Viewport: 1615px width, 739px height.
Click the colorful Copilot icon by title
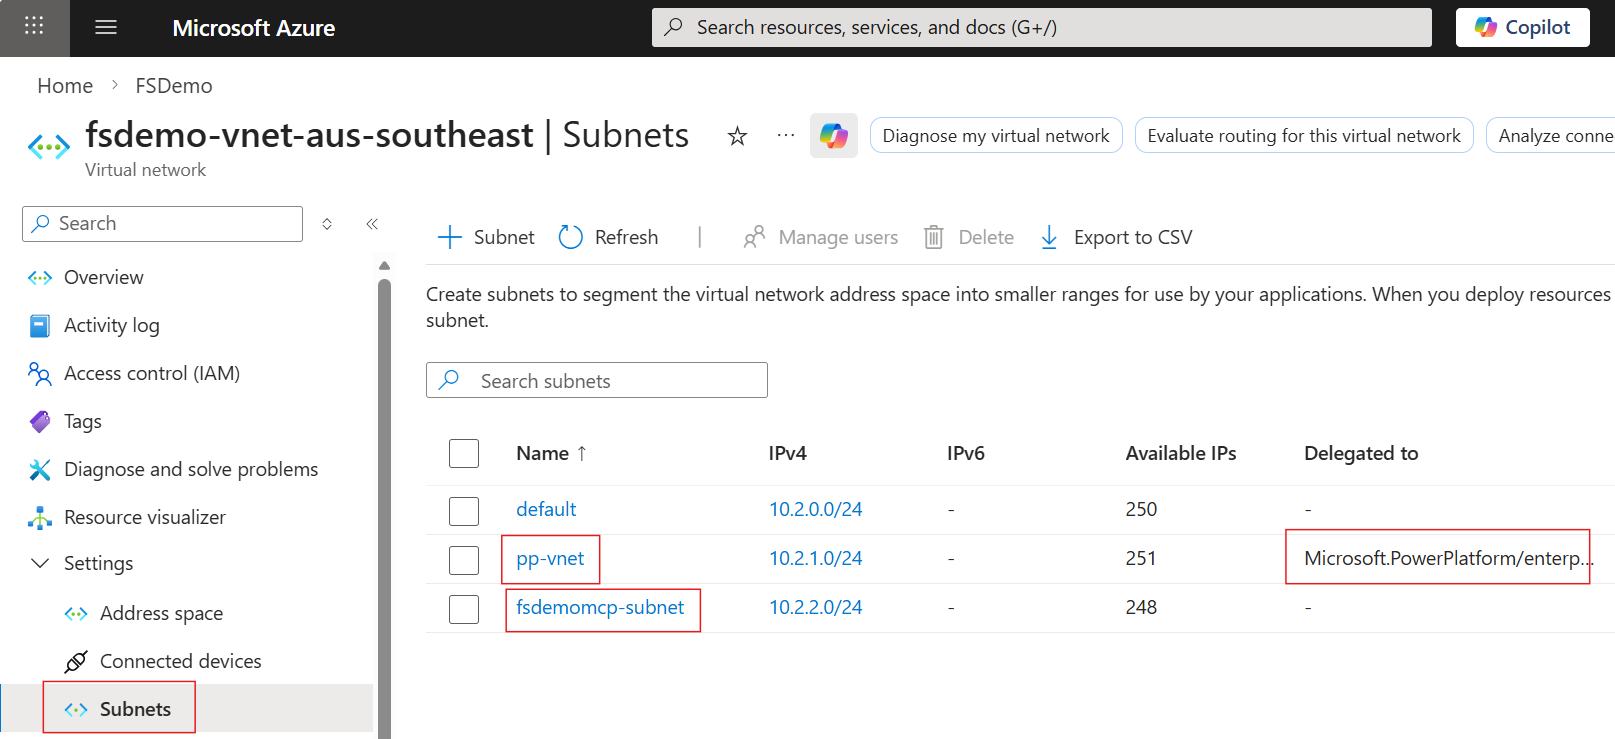click(x=833, y=135)
